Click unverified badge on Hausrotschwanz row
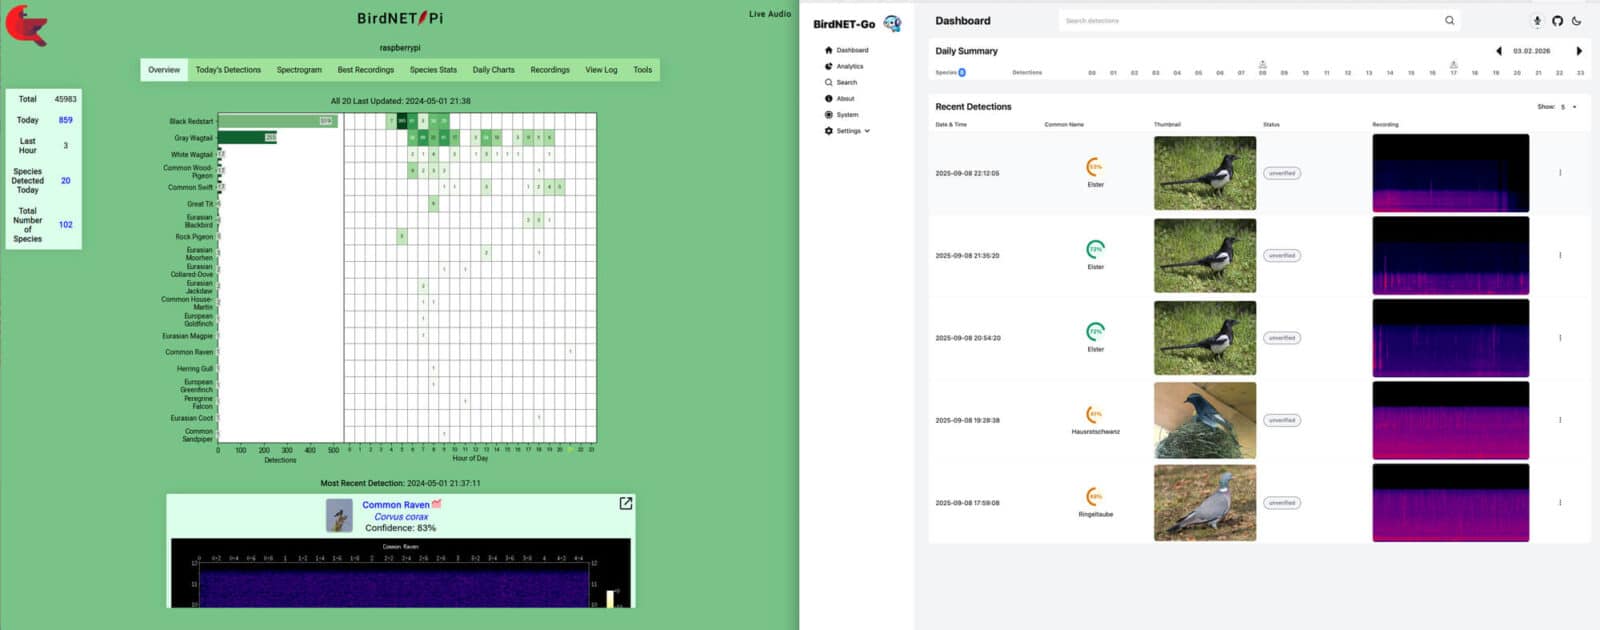The height and width of the screenshot is (630, 1600). (1282, 420)
